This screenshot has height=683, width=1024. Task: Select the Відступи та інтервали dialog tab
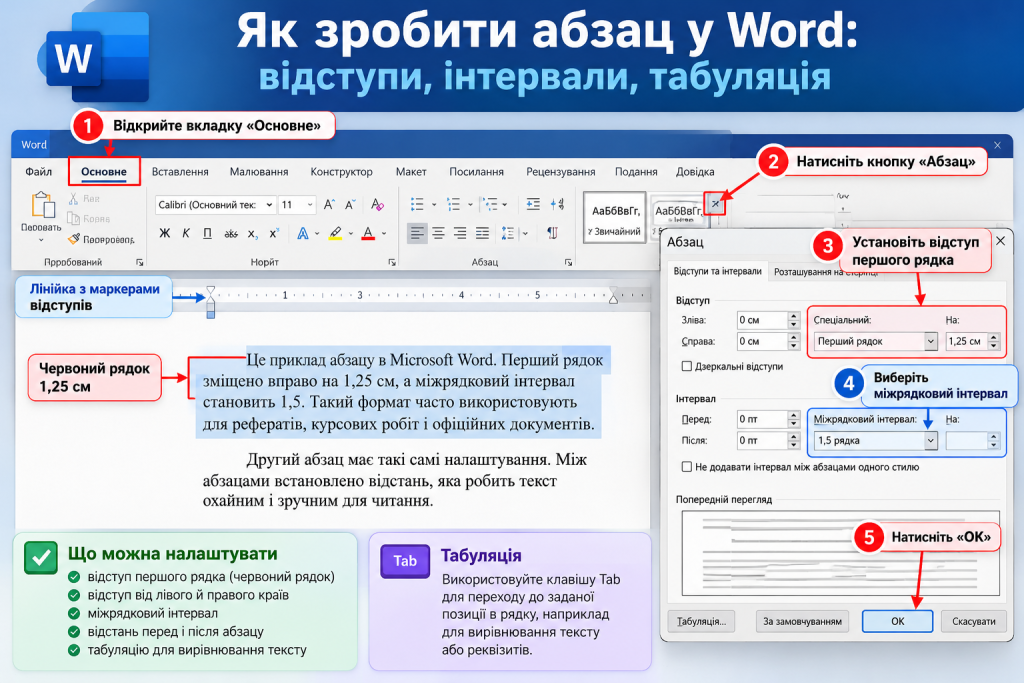(717, 272)
